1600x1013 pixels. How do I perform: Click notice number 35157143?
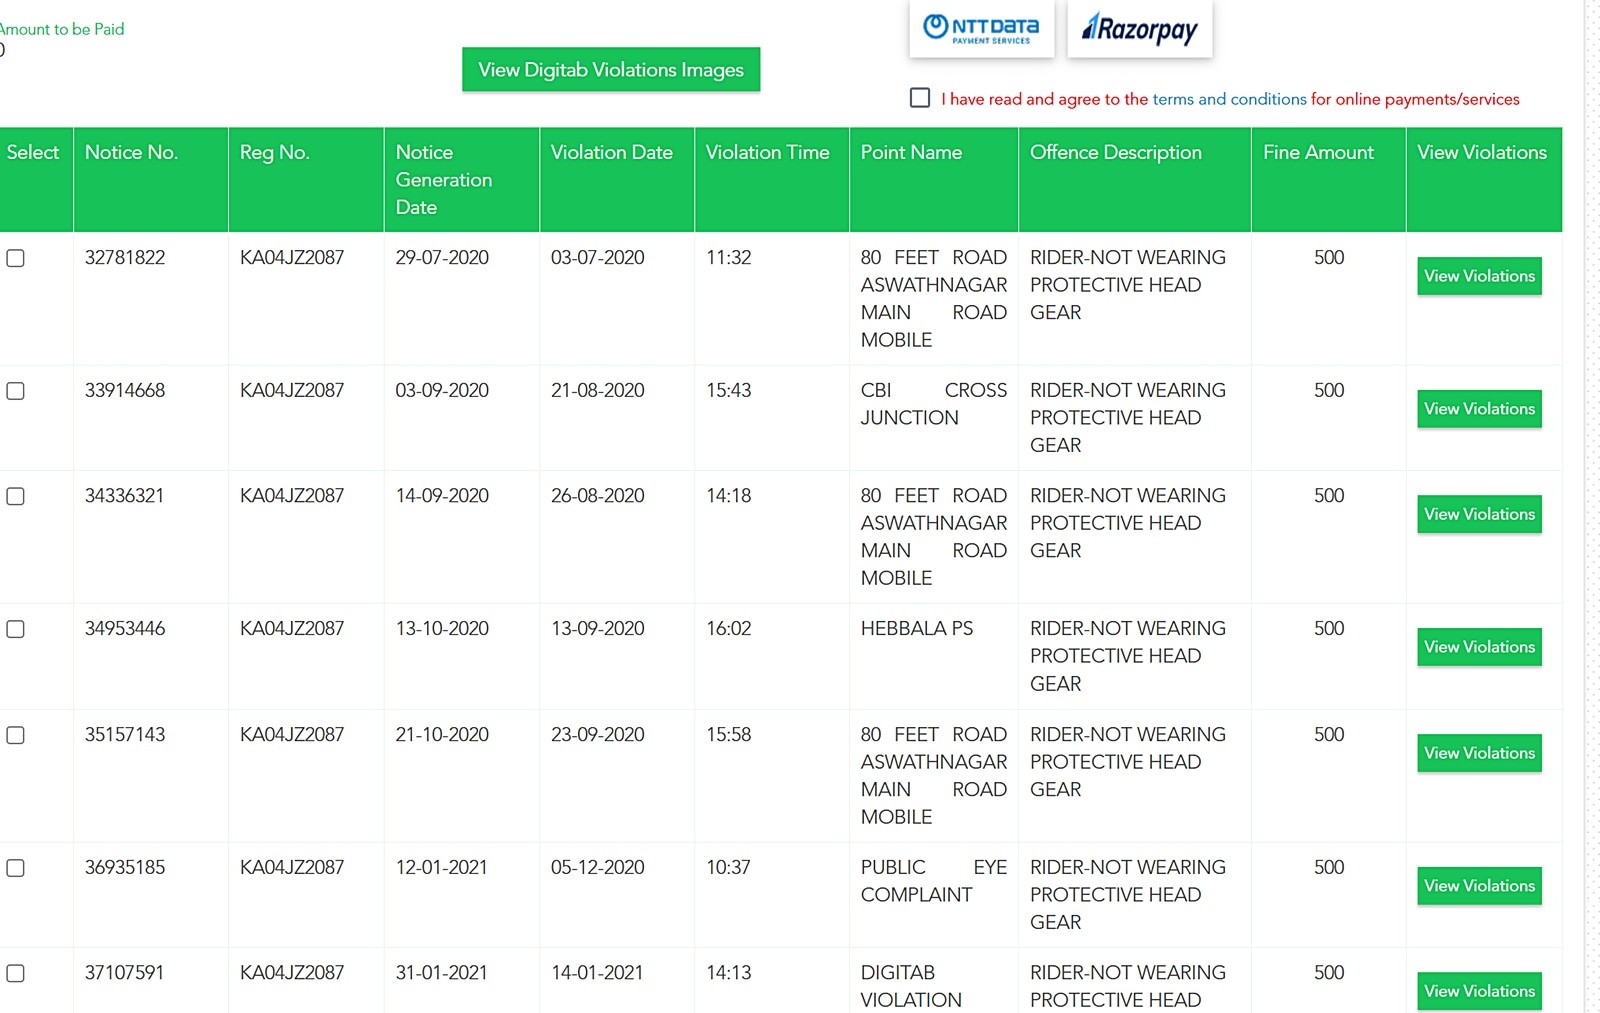pos(125,735)
